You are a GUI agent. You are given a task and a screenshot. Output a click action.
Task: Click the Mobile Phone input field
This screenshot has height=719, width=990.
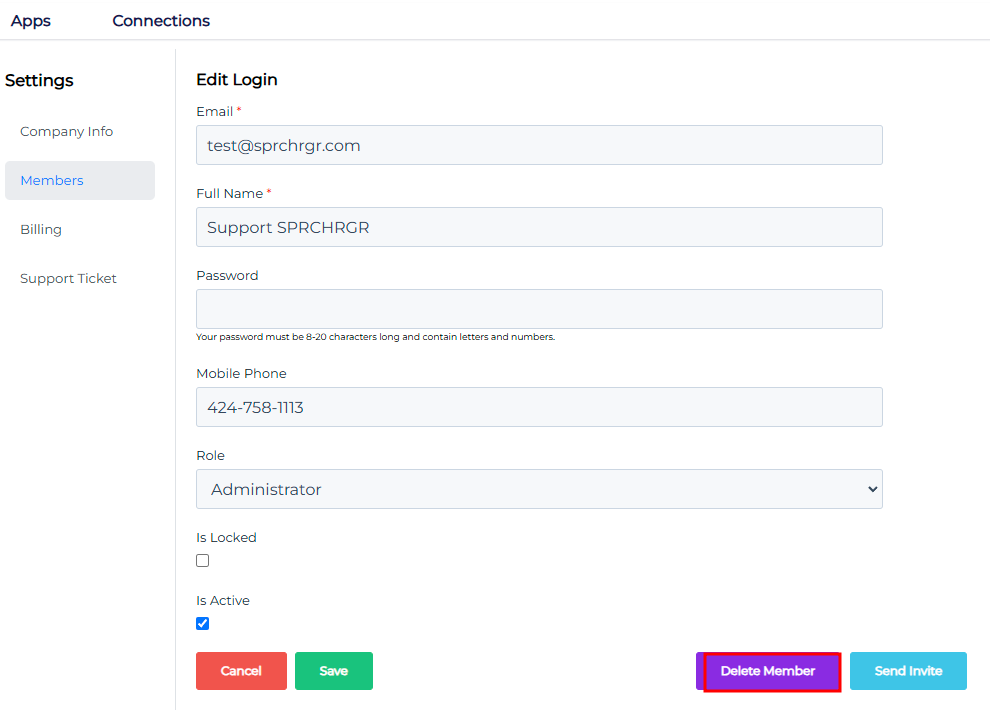pos(539,407)
